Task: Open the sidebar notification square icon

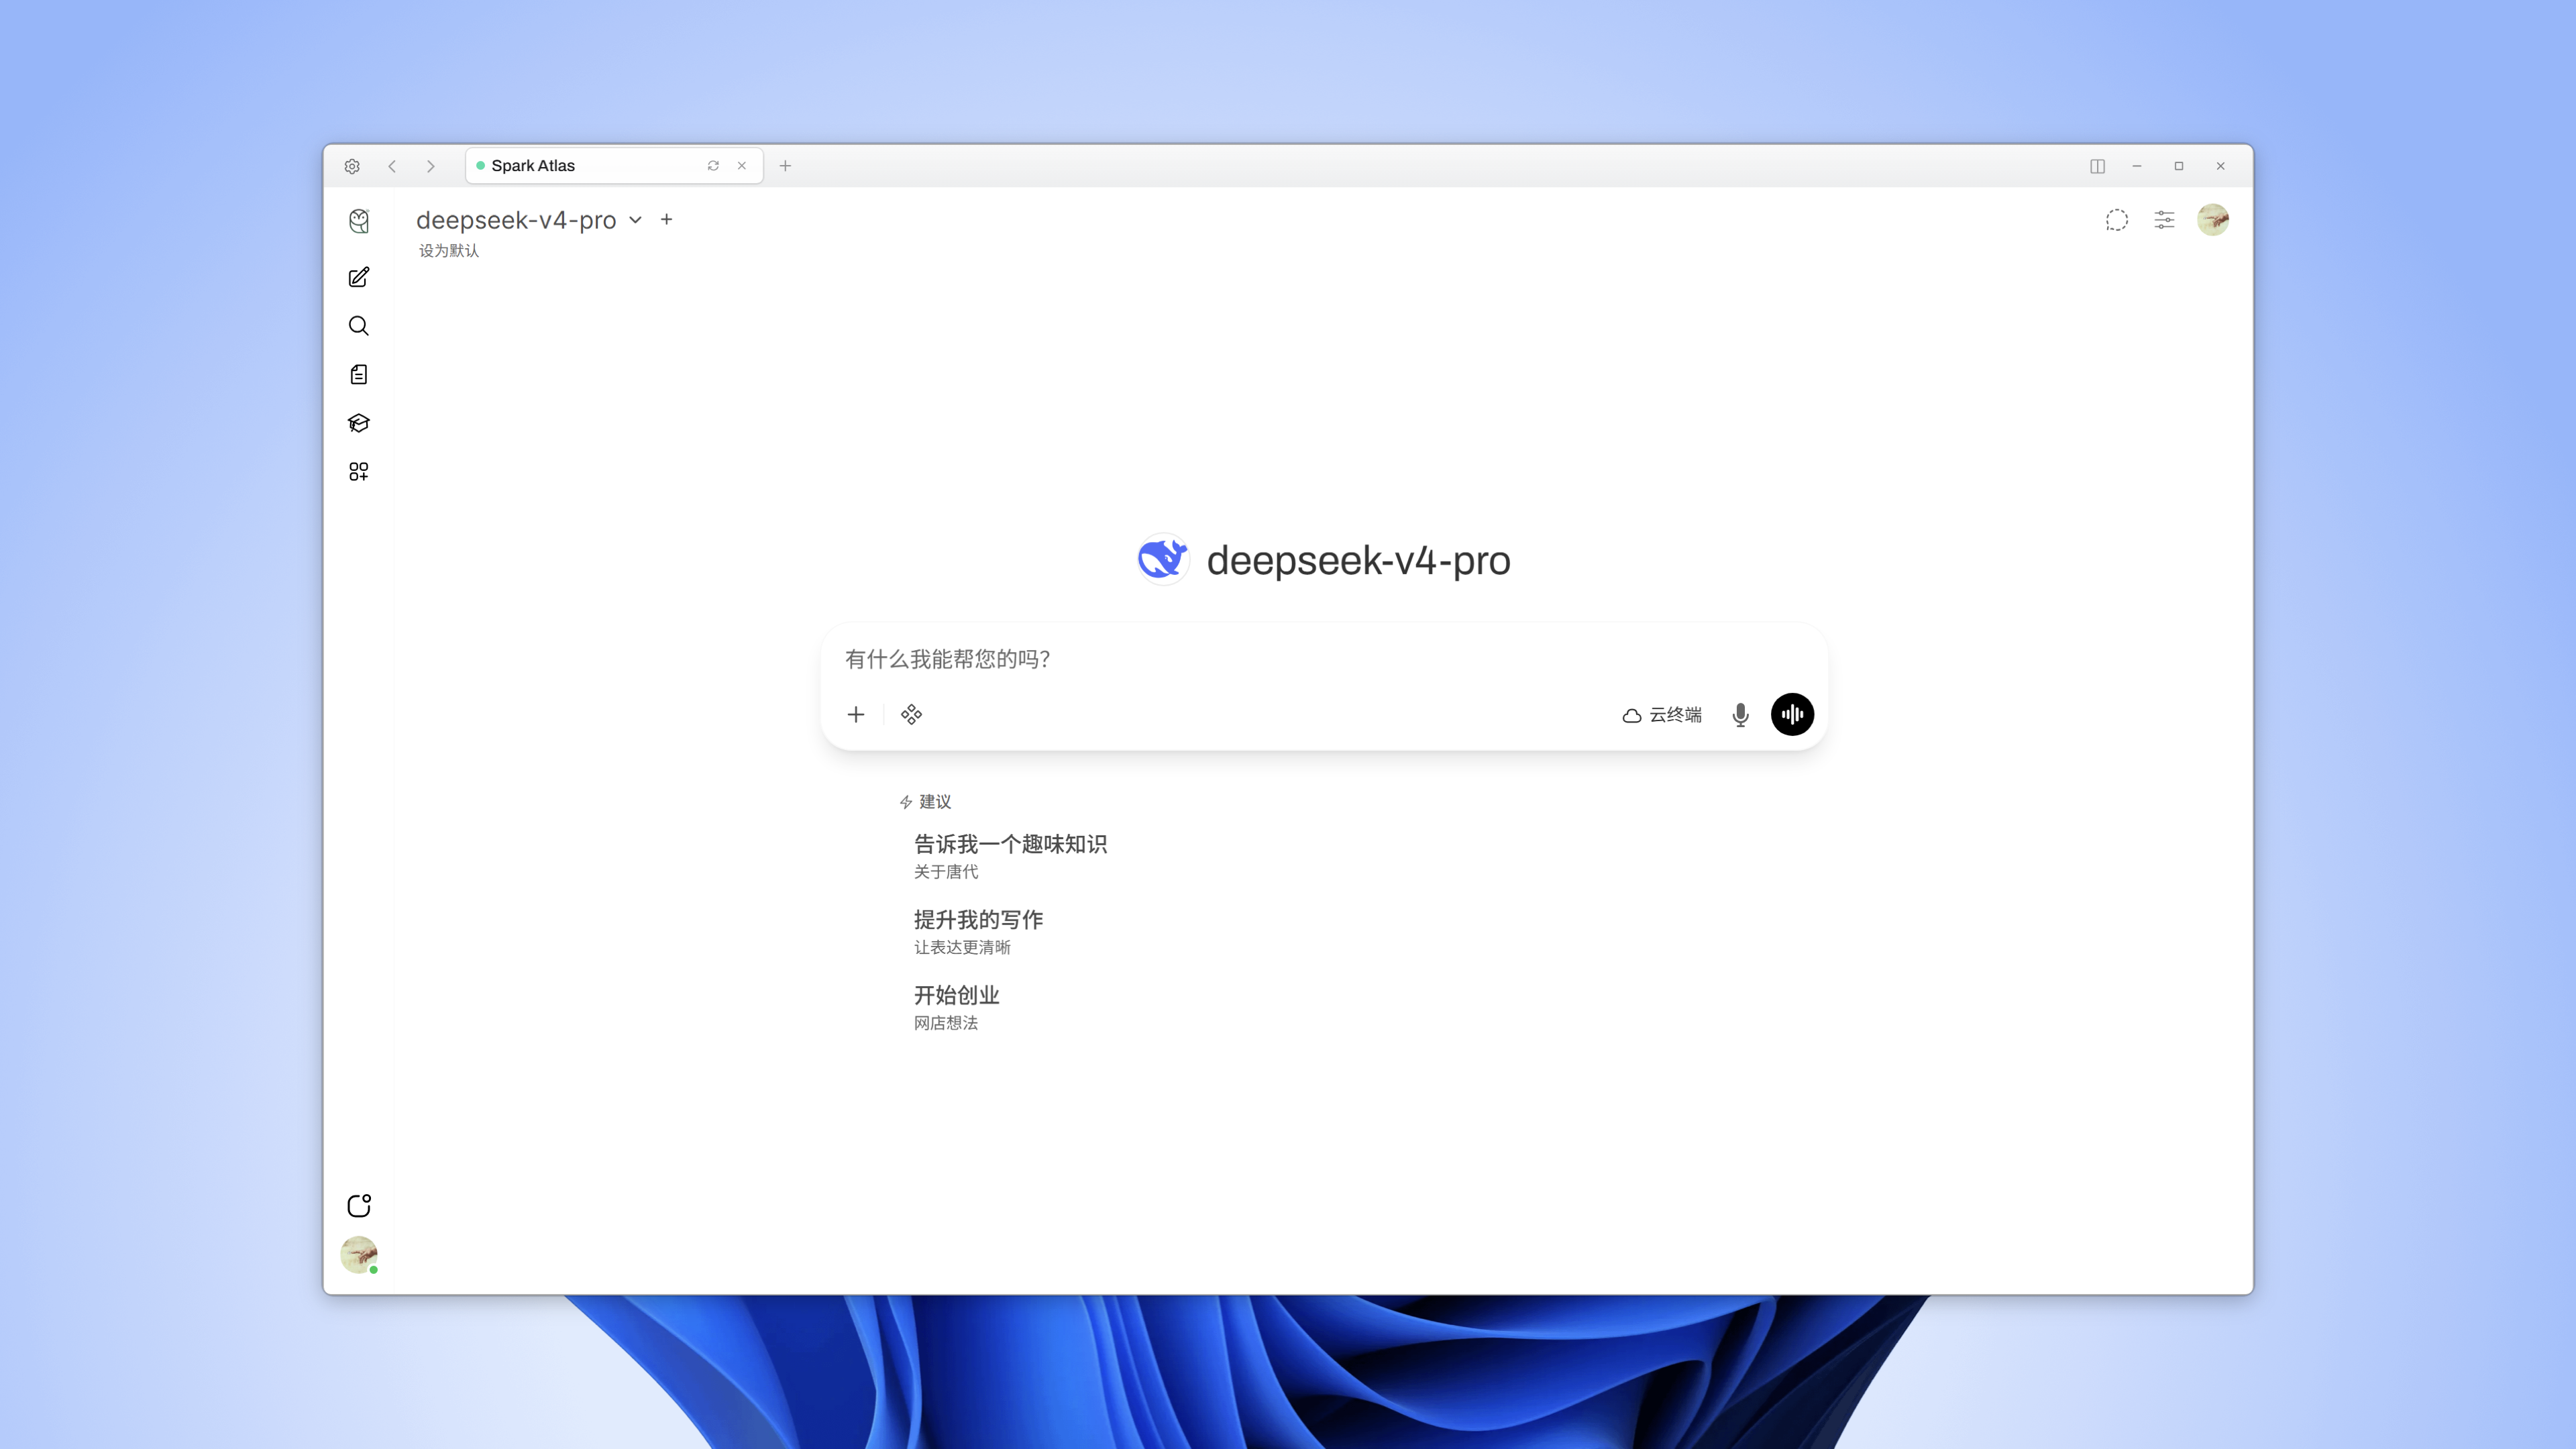Action: coord(359,1205)
